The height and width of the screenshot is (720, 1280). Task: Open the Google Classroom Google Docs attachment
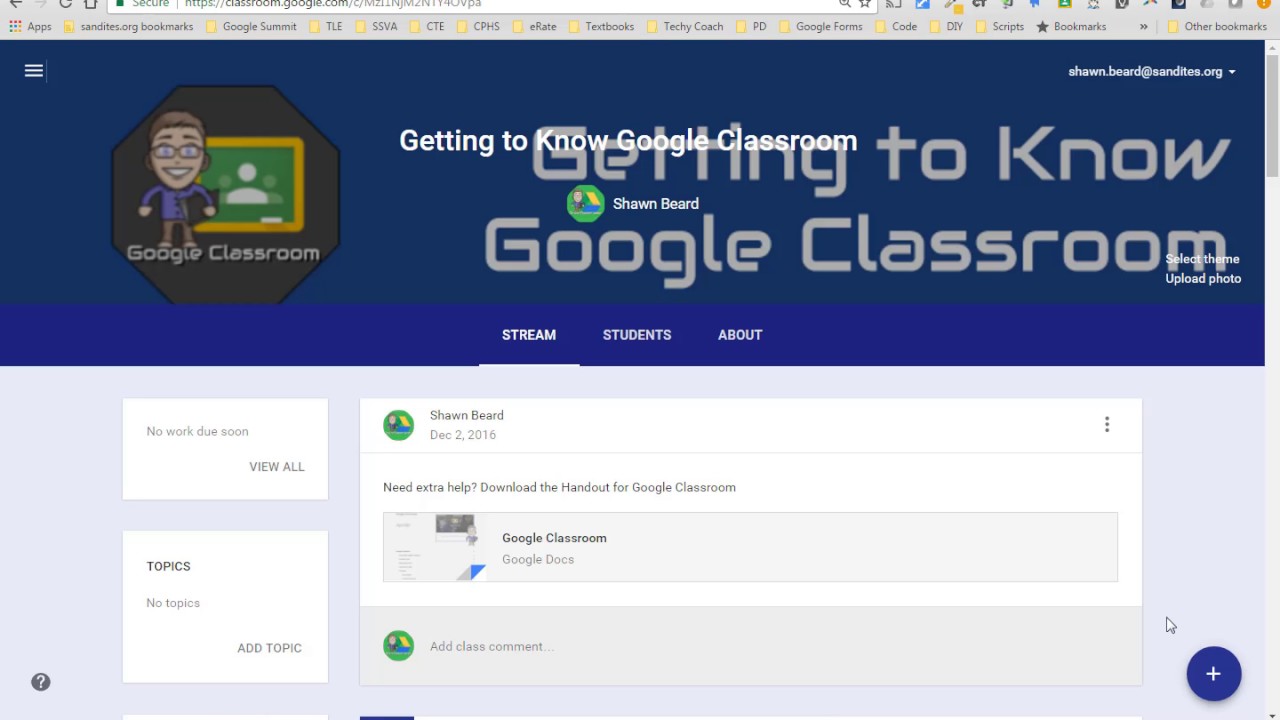[x=750, y=547]
